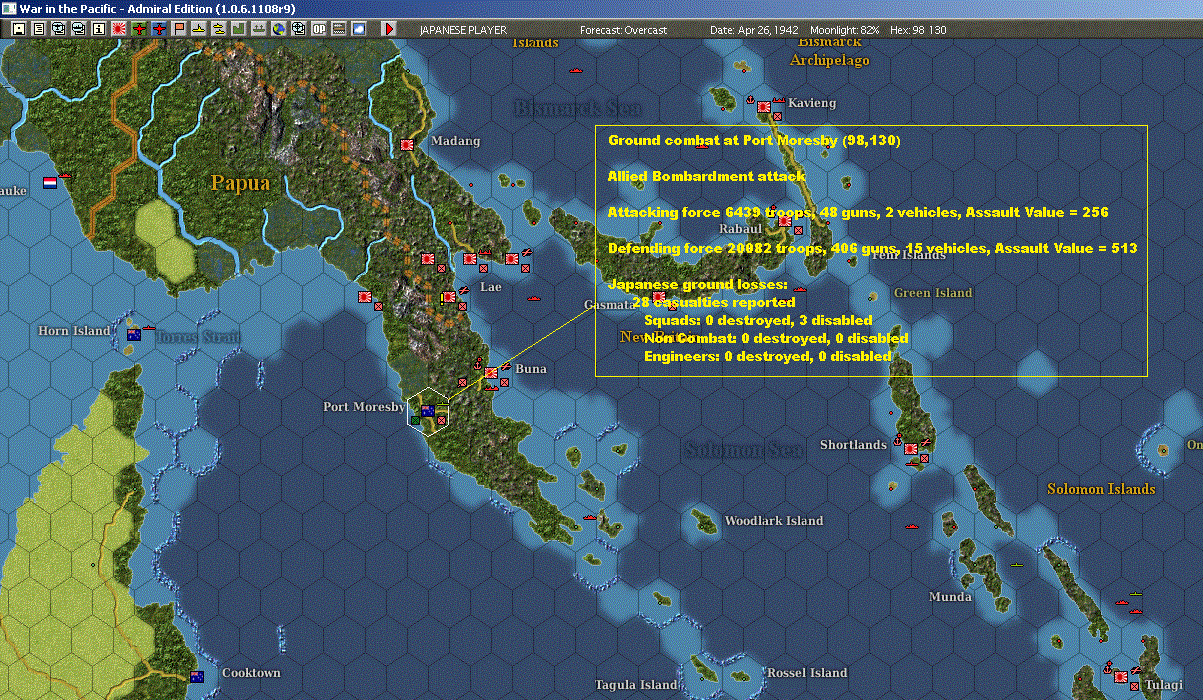The image size is (1203, 700).
Task: Click the OP toolbar button
Action: pos(319,29)
